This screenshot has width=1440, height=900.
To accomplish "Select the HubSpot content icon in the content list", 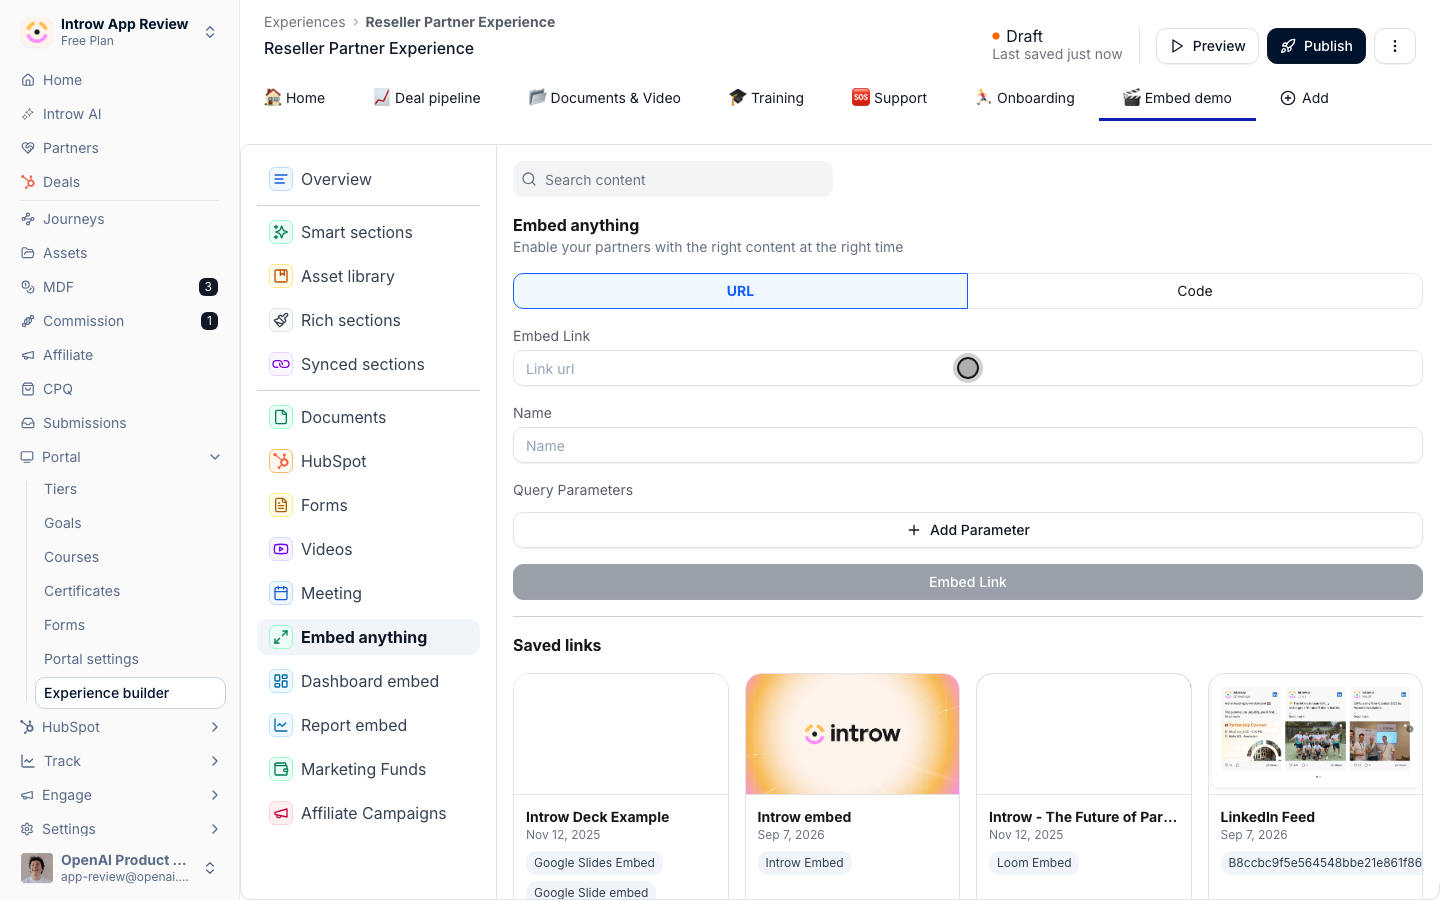I will pyautogui.click(x=281, y=461).
